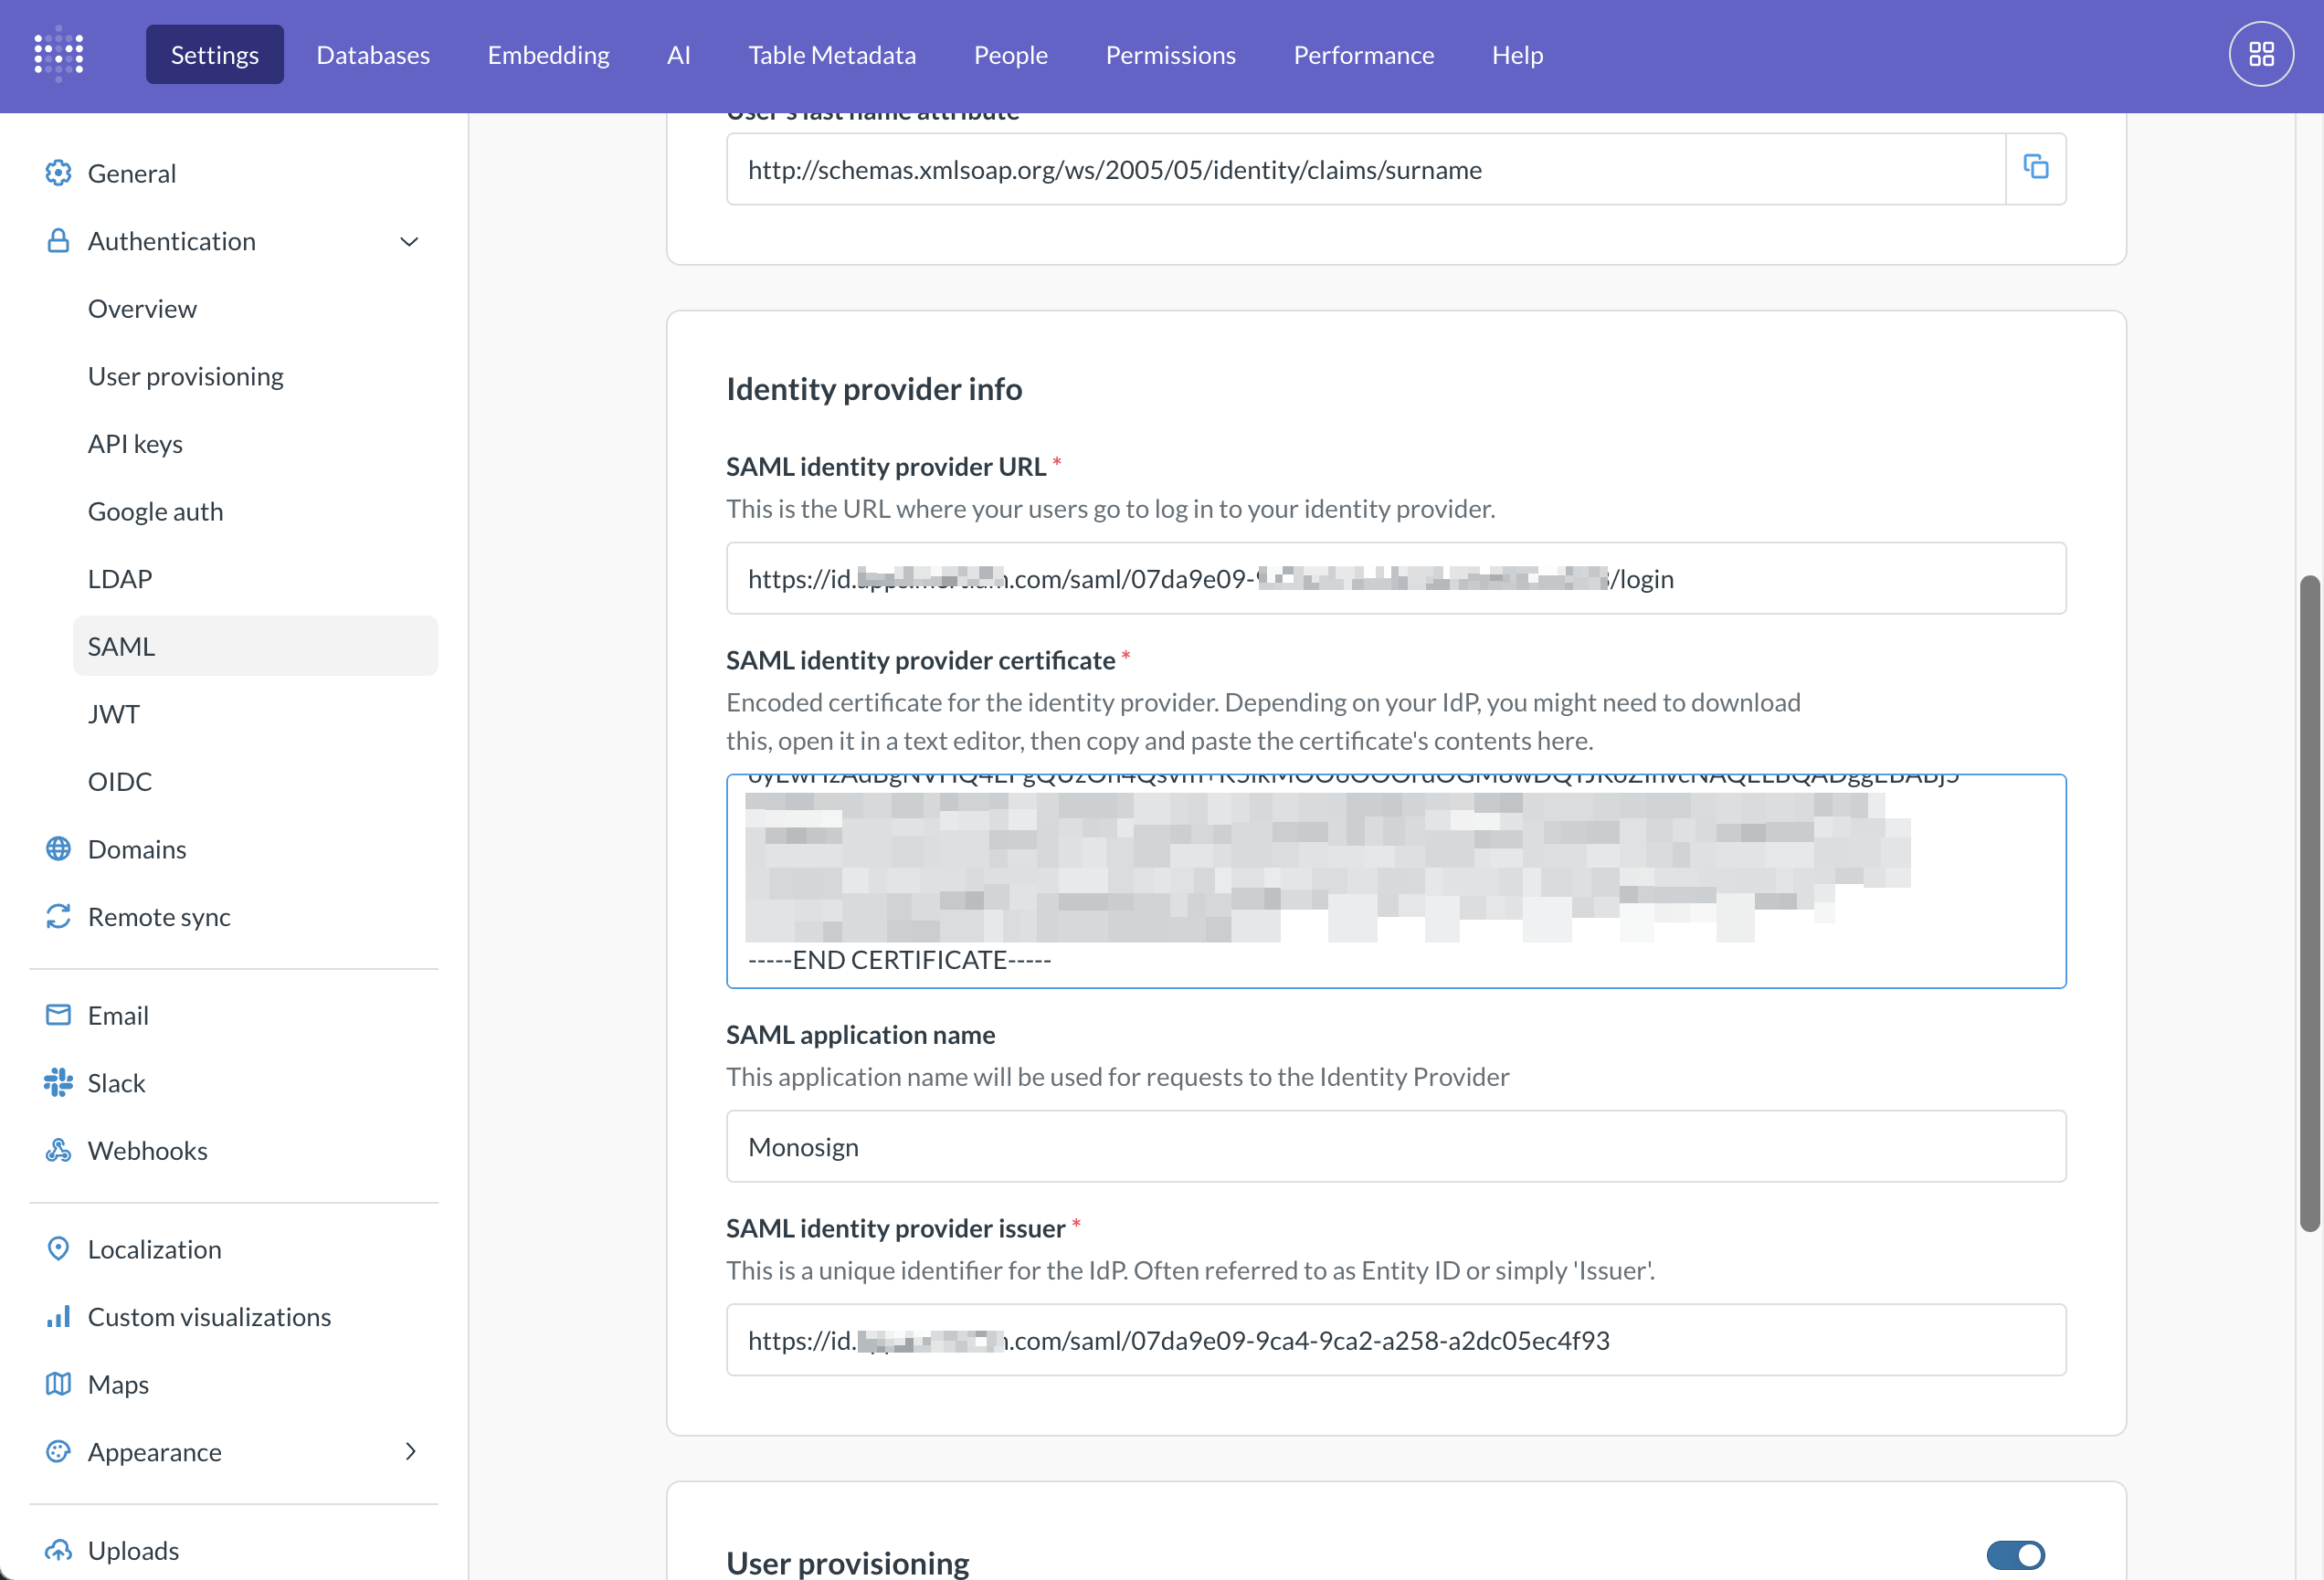Select the Settings tab
2324x1580 pixels.
point(215,54)
